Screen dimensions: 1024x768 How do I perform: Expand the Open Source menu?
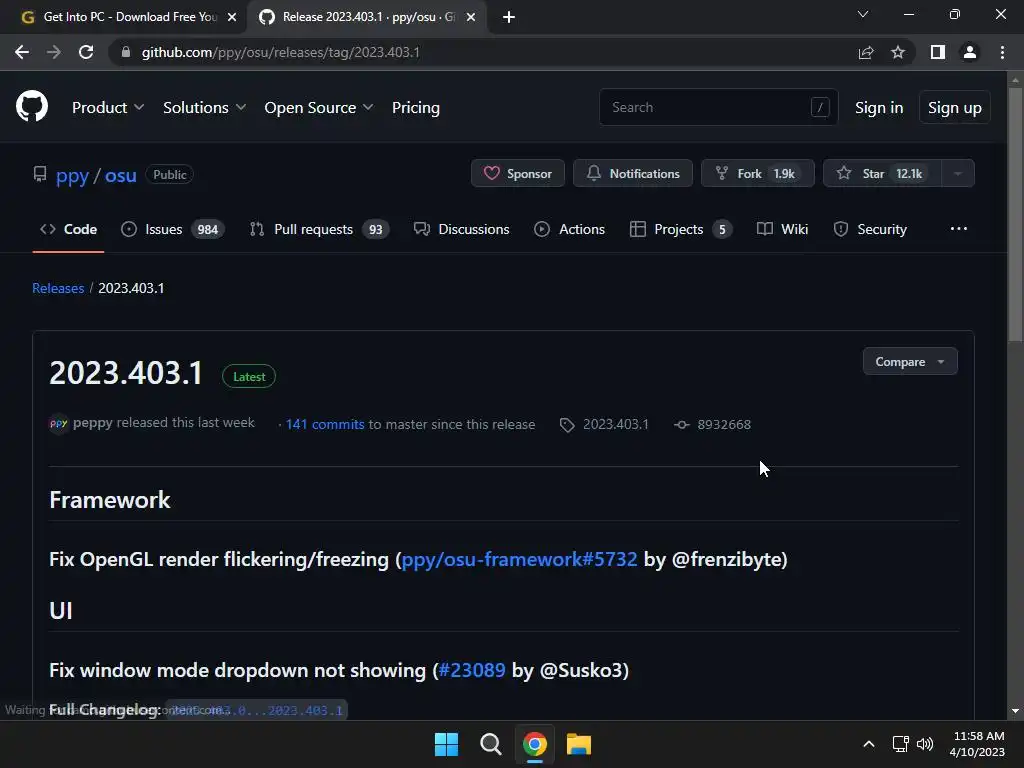point(319,107)
